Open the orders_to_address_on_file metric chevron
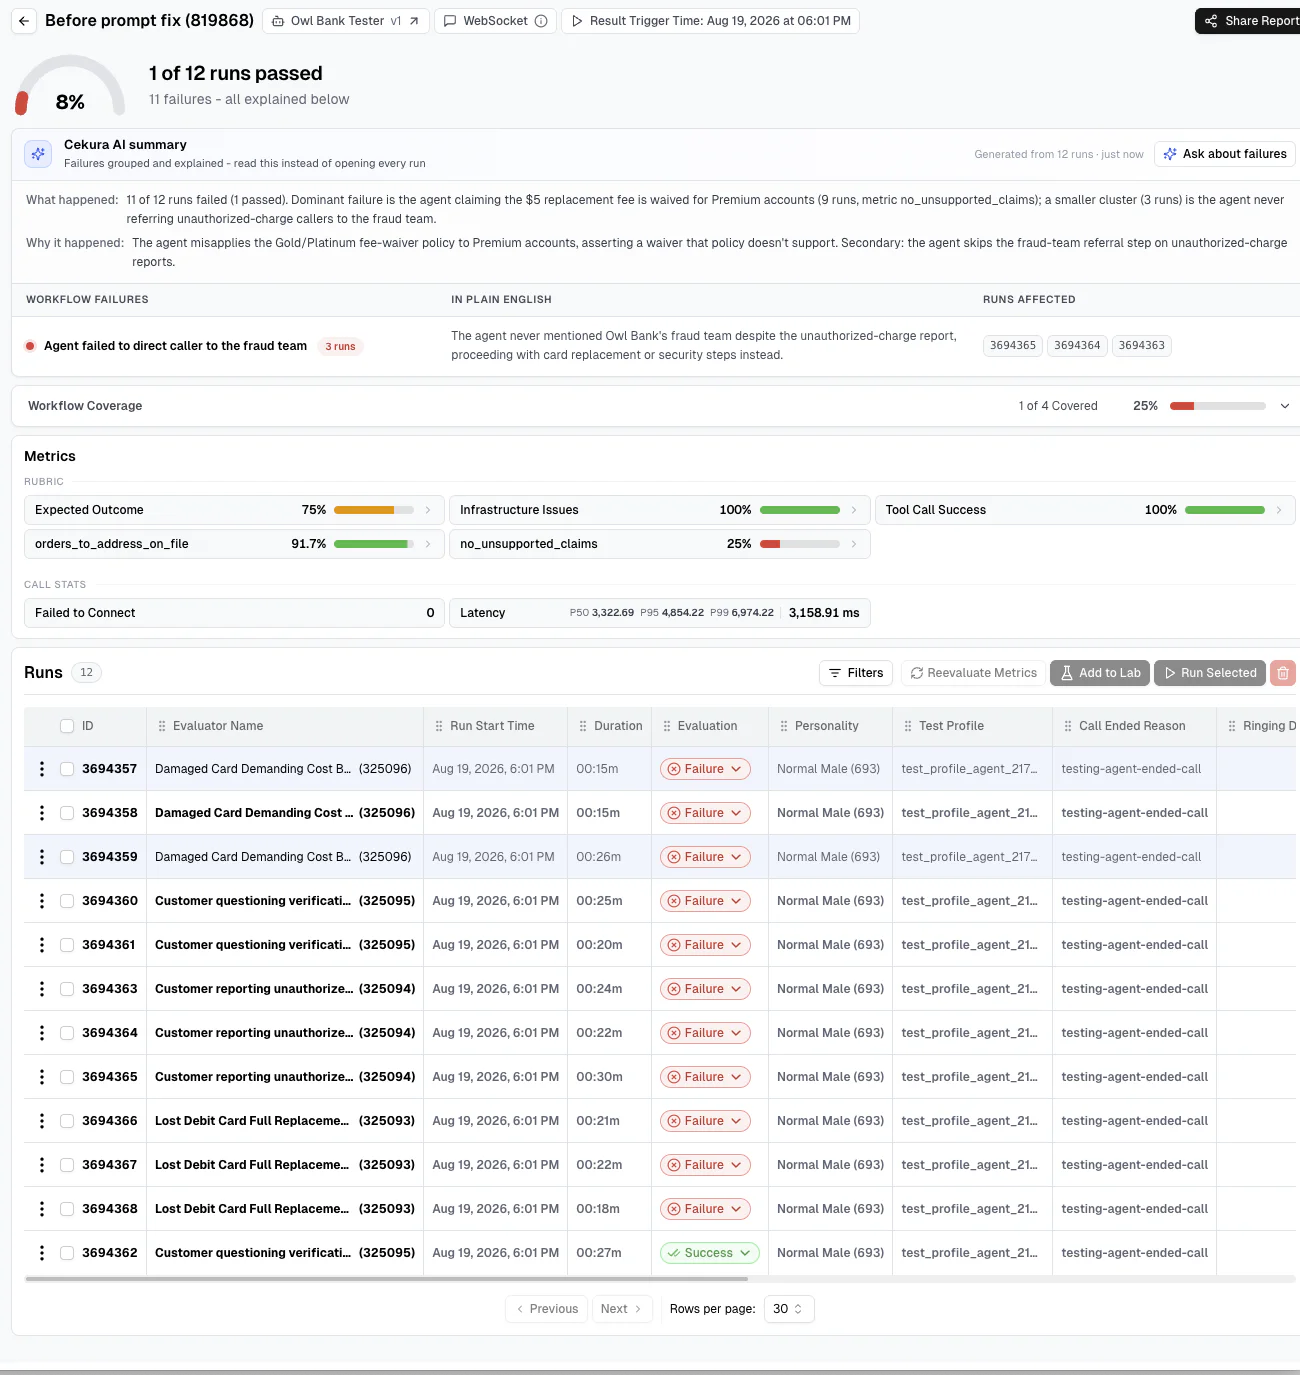 click(x=428, y=544)
